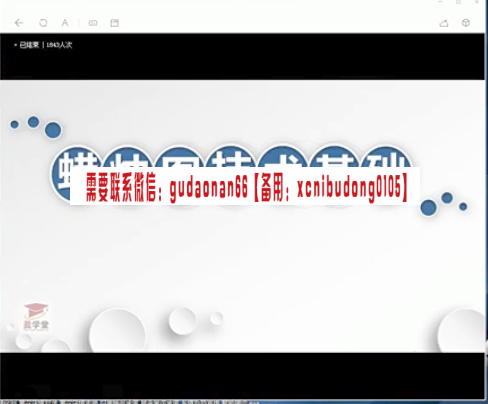Image resolution: width=488 pixels, height=404 pixels.
Task: Click the 1843人次 viewer count
Action: (x=59, y=45)
